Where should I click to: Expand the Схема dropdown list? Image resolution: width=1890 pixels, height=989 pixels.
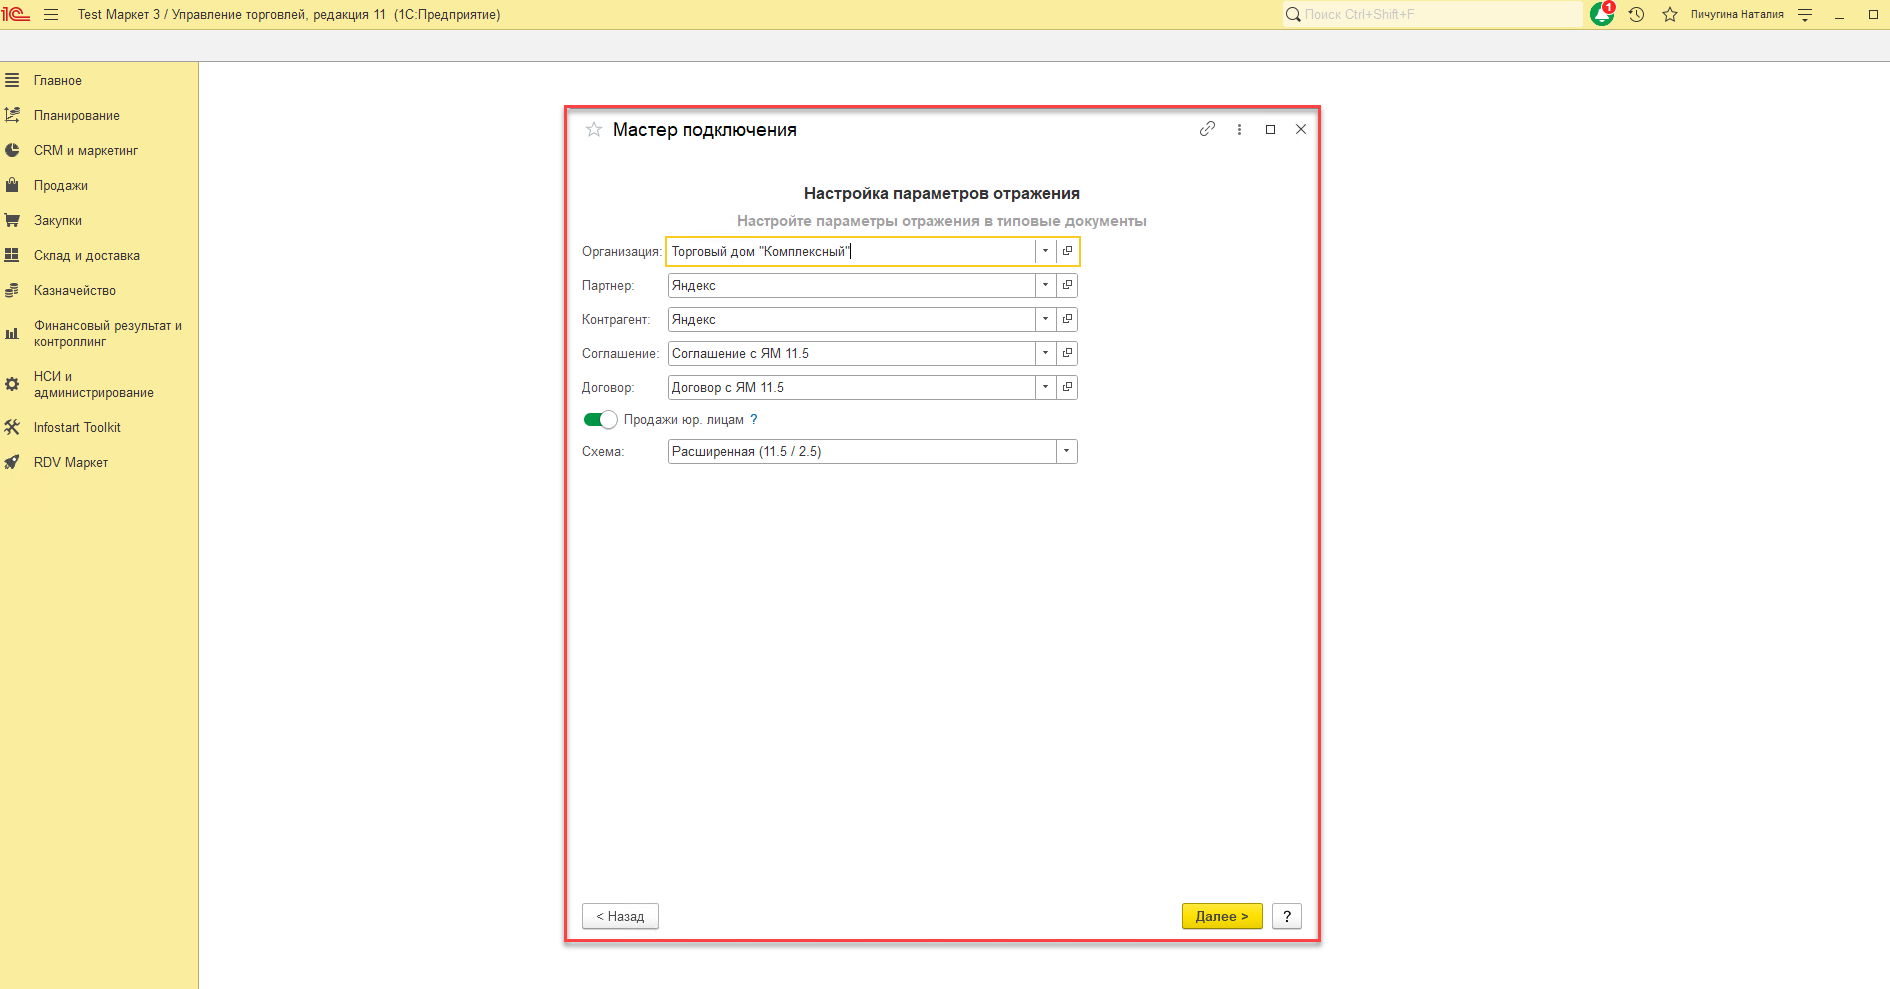(1066, 452)
